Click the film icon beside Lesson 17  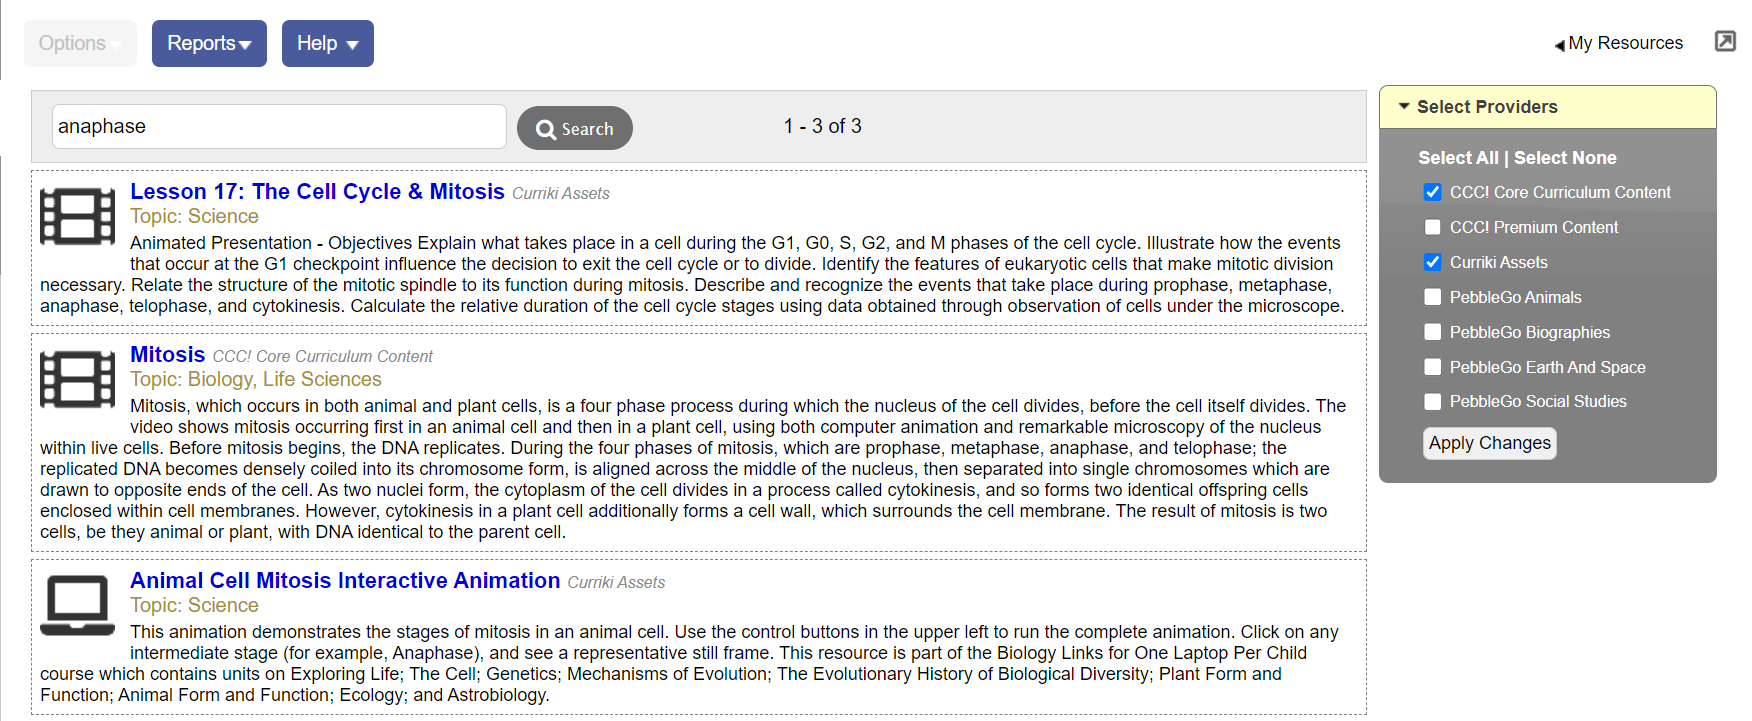(x=77, y=216)
